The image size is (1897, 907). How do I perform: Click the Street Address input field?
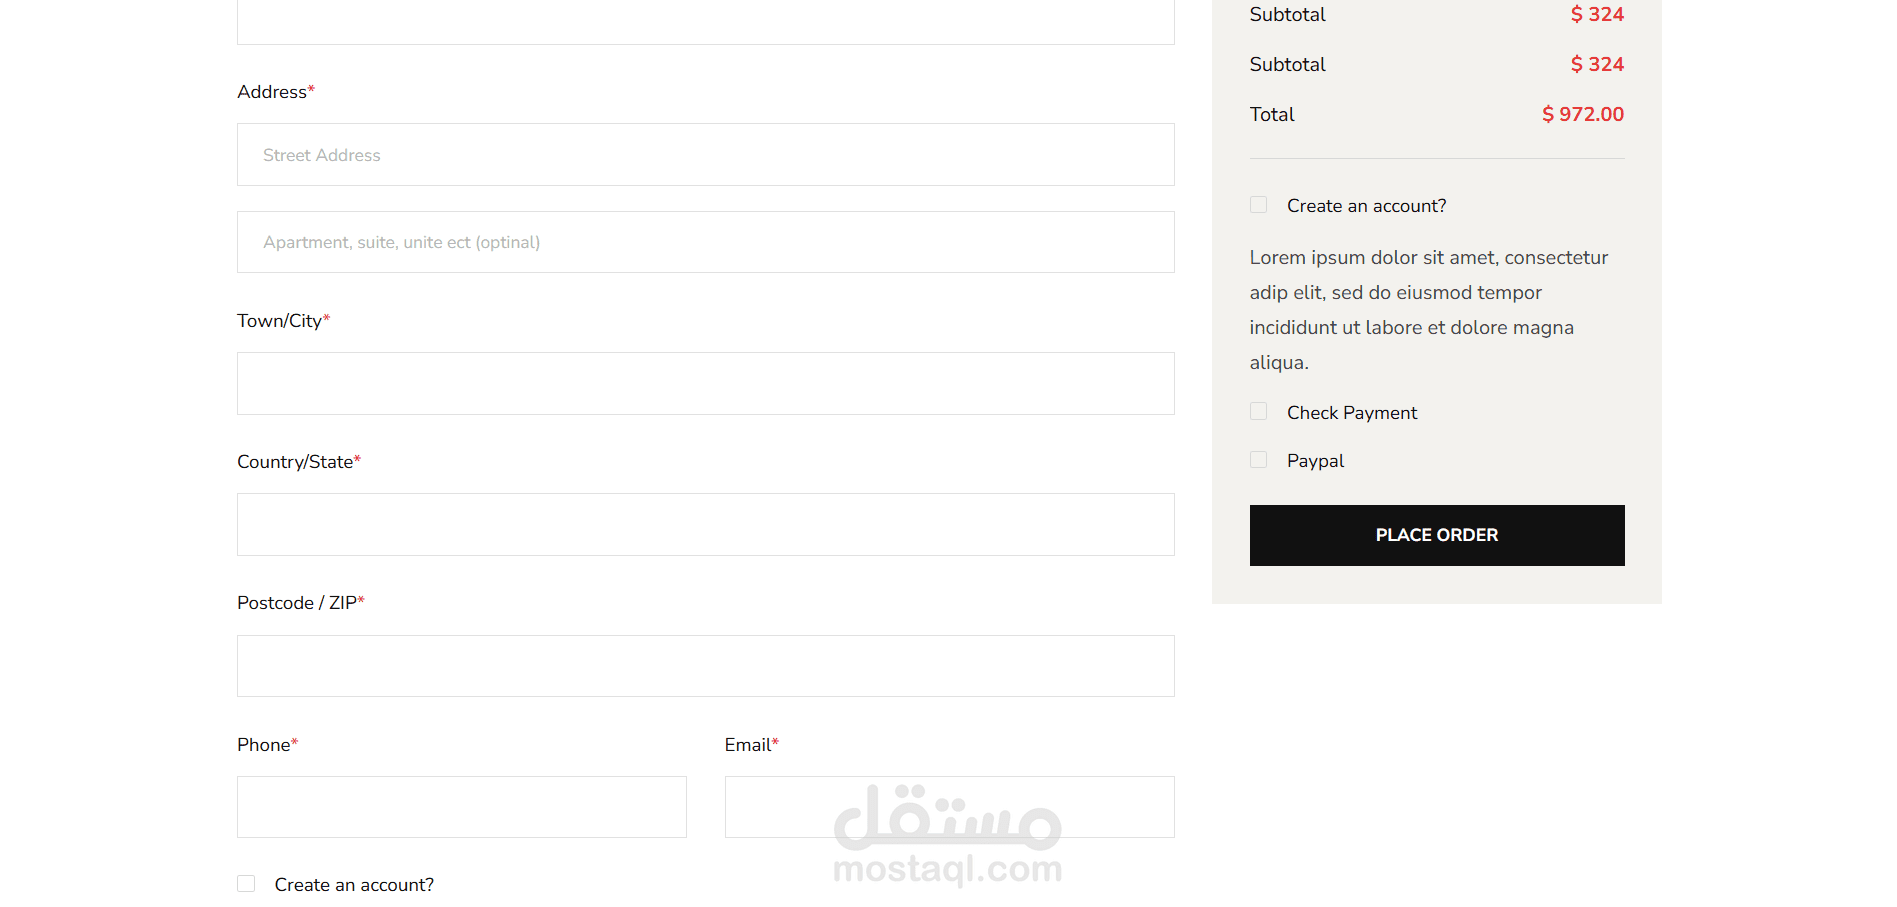(705, 155)
